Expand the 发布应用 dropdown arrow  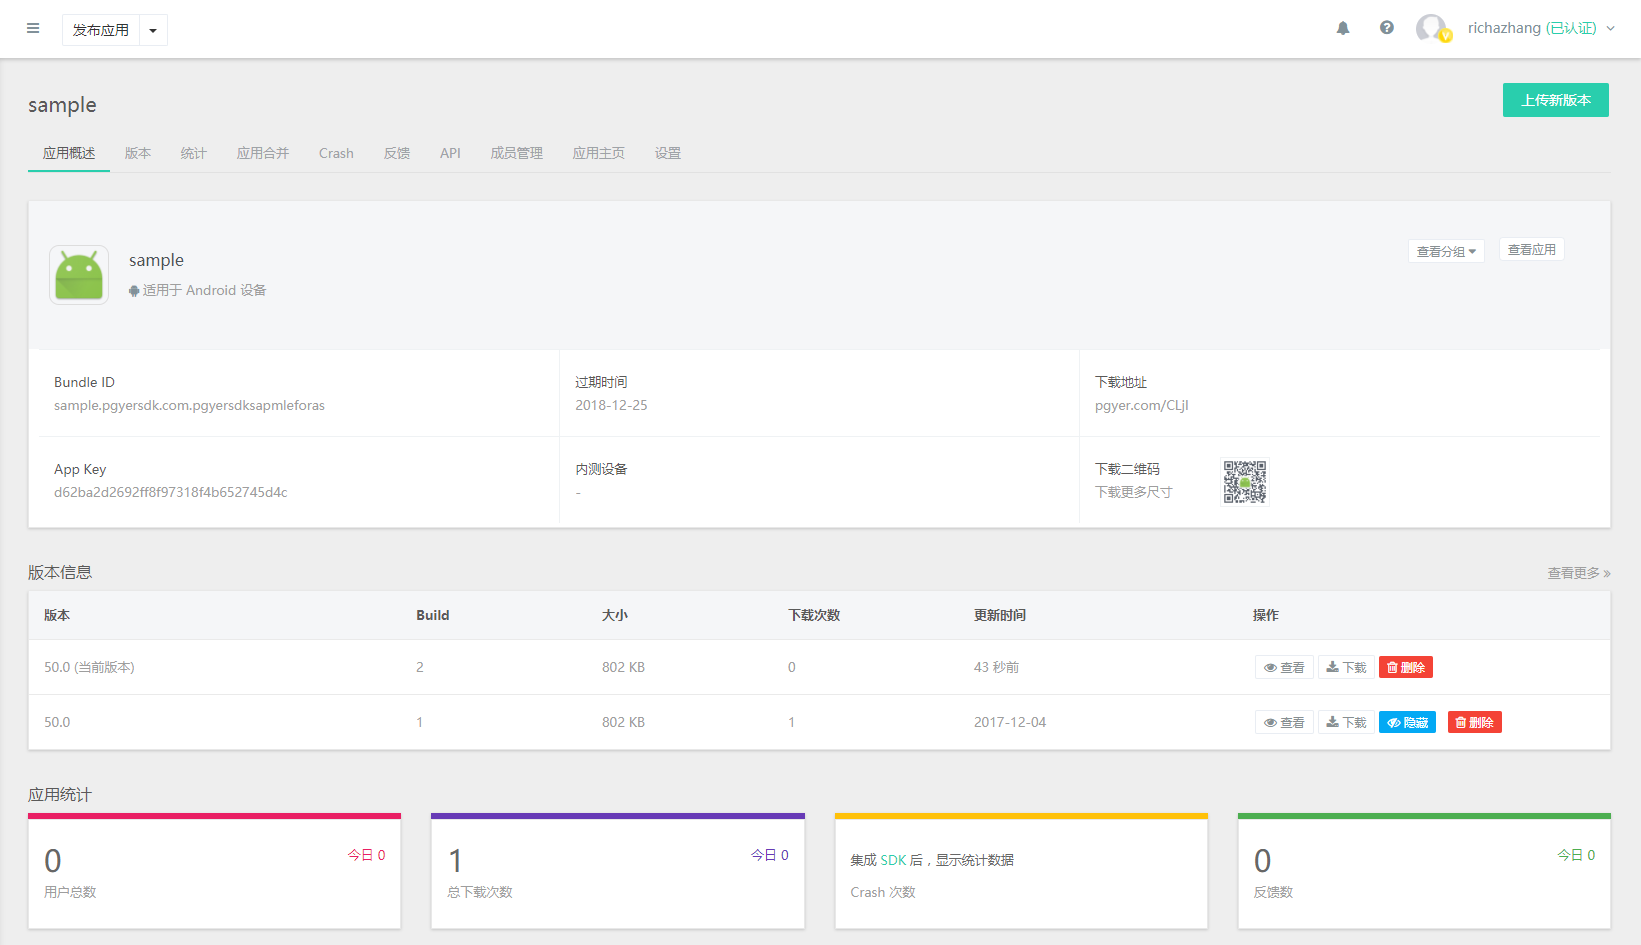pos(153,30)
